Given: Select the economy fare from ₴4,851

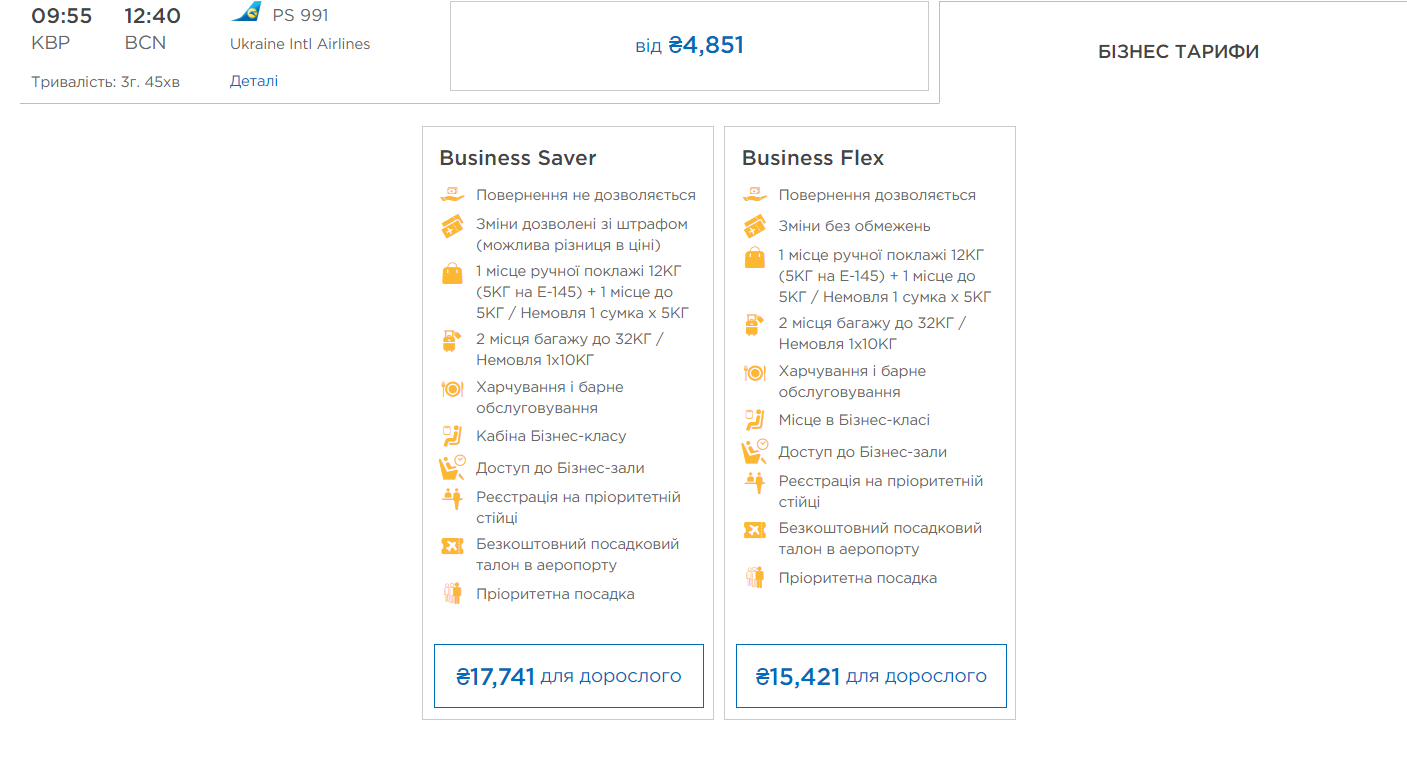Looking at the screenshot, I should point(689,46).
